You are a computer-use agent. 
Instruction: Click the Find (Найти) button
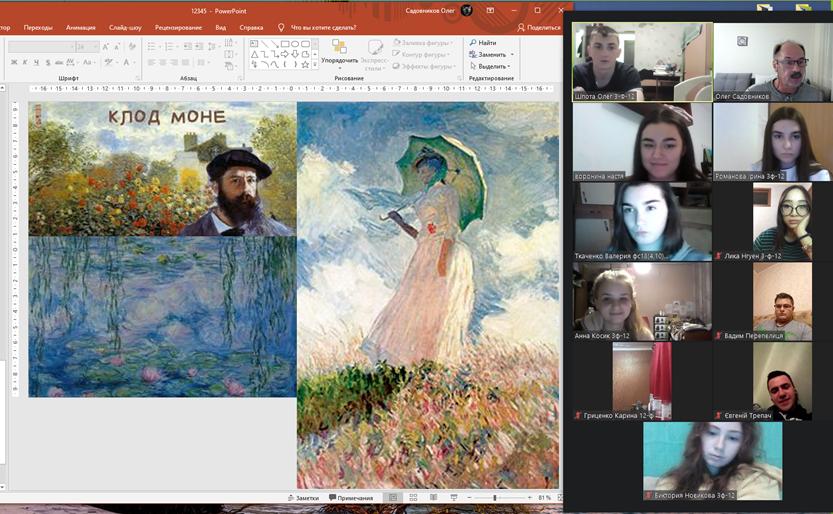point(483,42)
